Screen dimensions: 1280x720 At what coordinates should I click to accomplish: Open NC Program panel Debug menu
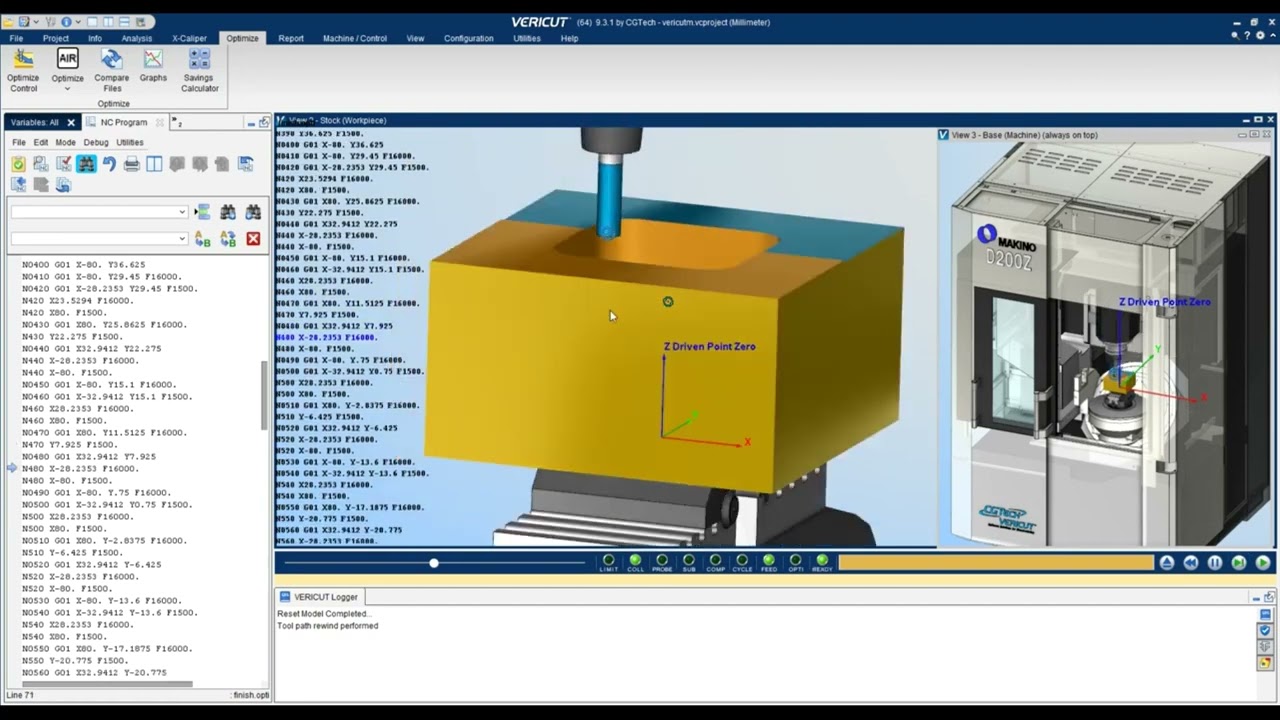click(96, 142)
